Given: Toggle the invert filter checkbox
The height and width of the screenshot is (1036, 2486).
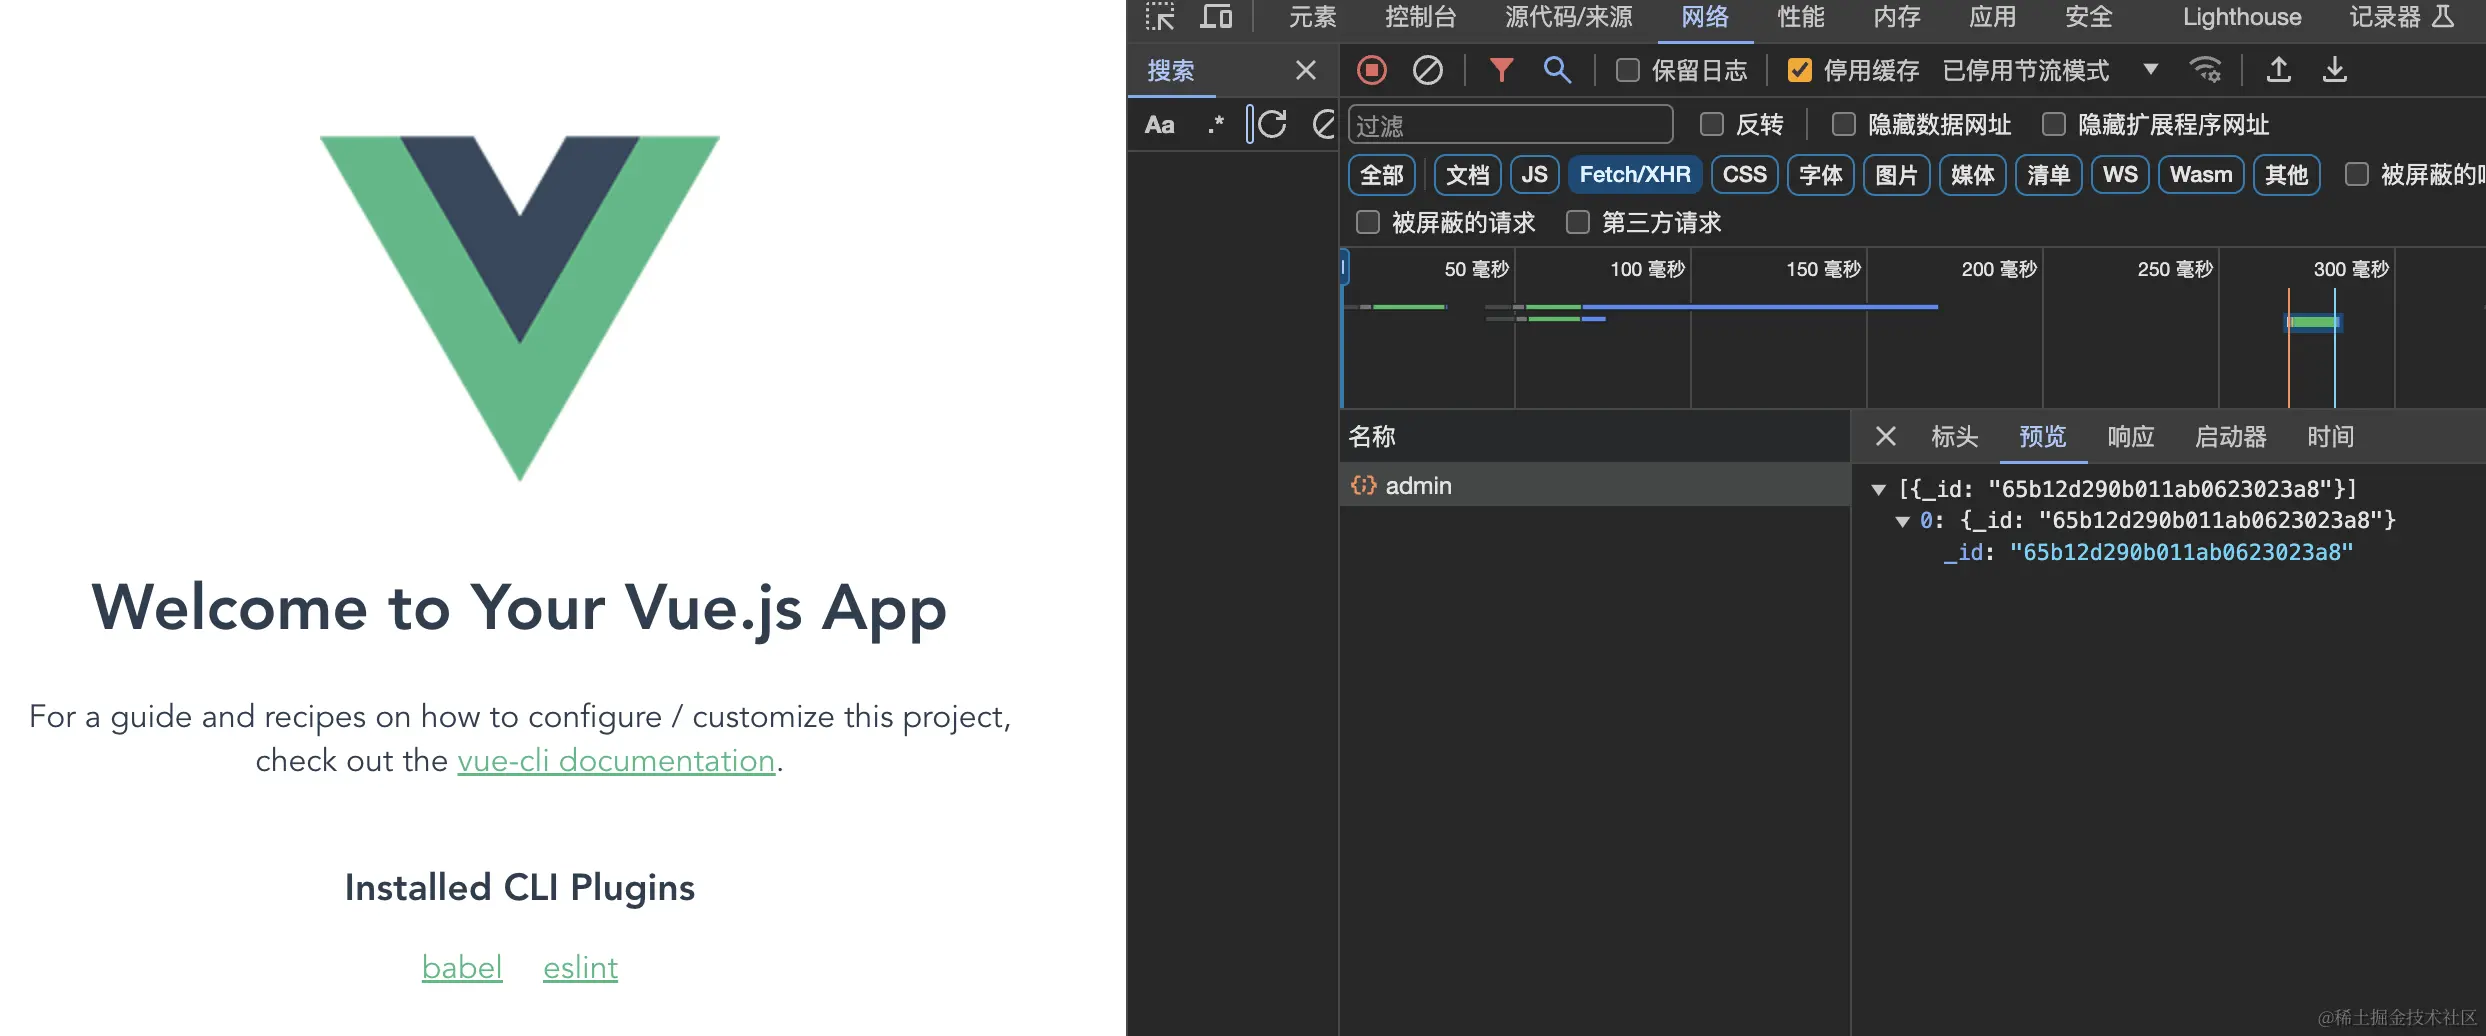Looking at the screenshot, I should point(1712,124).
